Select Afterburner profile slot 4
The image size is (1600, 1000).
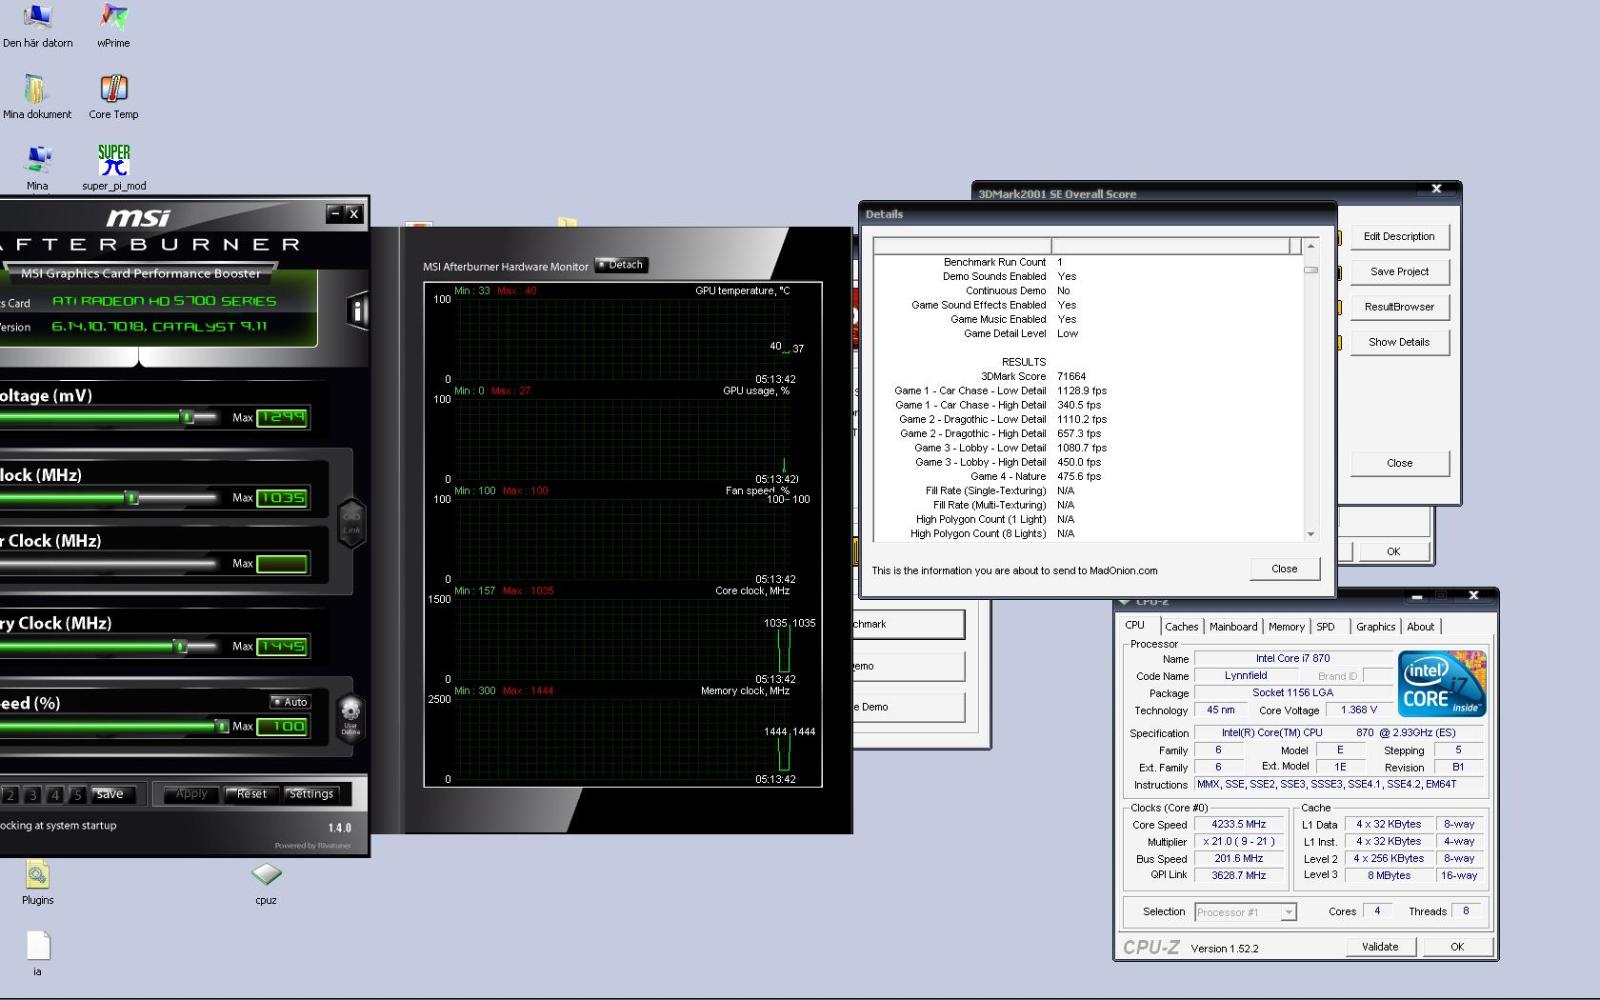point(55,795)
